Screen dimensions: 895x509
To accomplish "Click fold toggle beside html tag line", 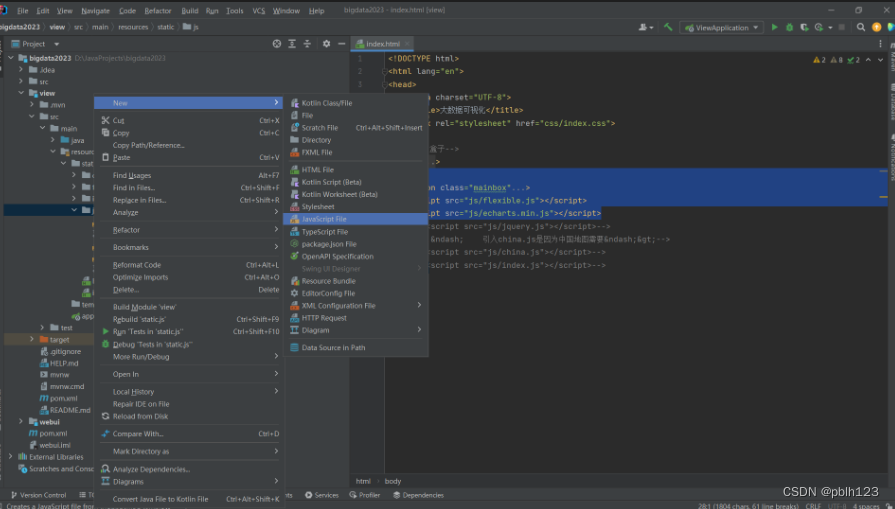I will [385, 71].
